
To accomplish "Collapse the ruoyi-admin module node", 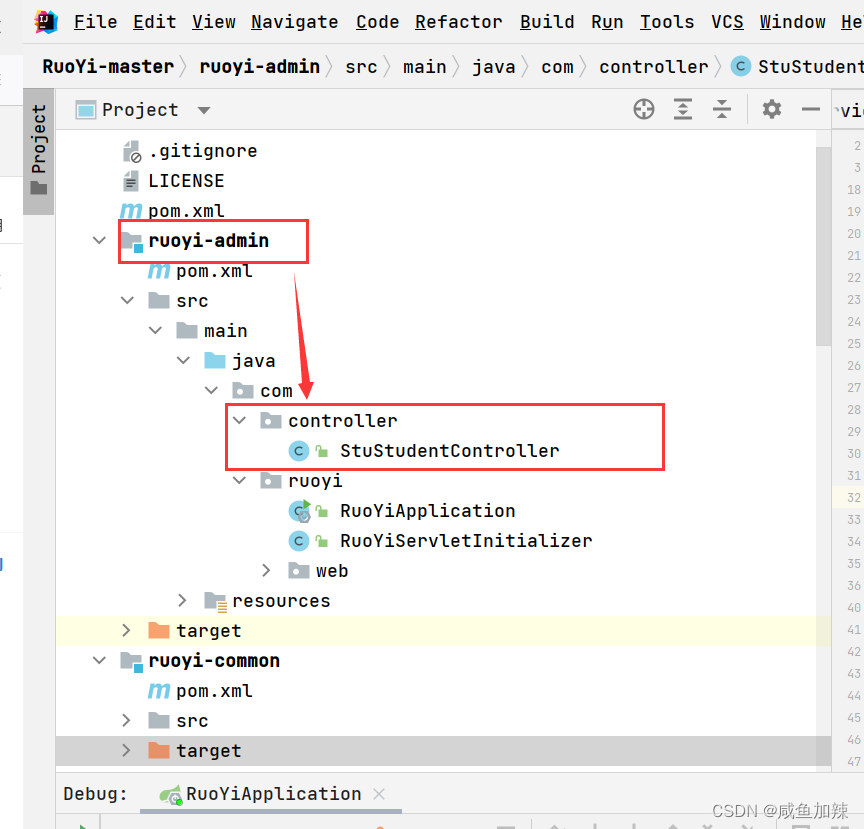I will click(99, 240).
